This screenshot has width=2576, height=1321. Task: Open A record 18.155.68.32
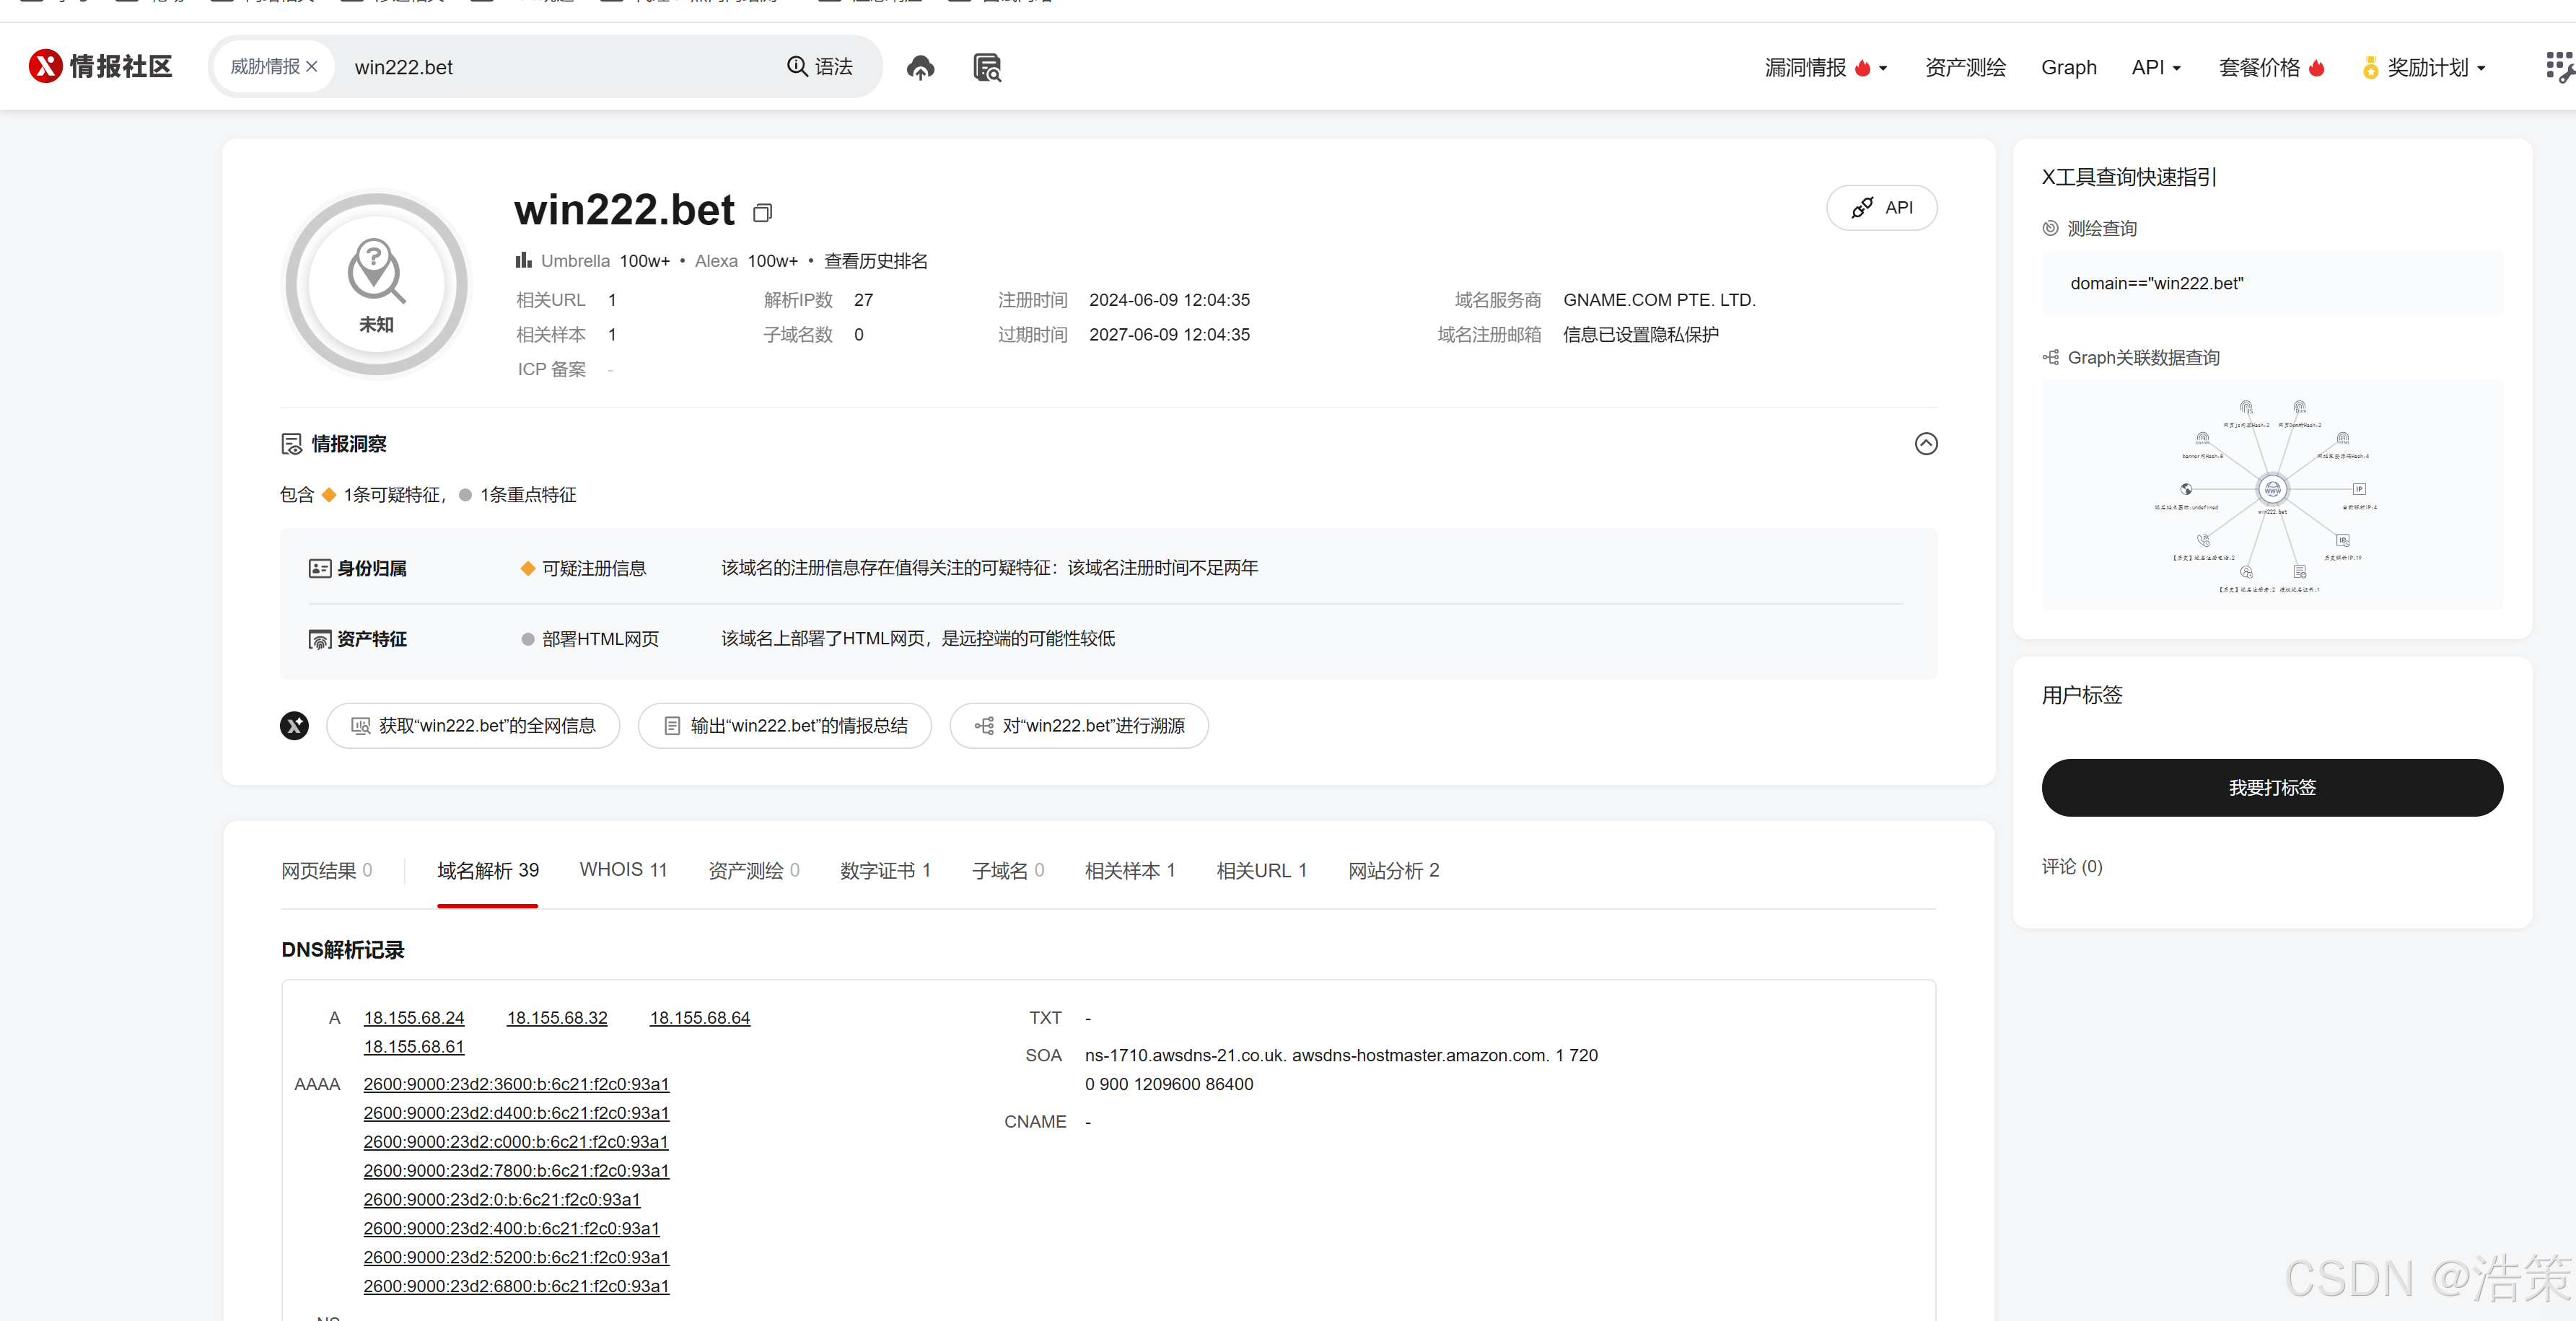[557, 1017]
